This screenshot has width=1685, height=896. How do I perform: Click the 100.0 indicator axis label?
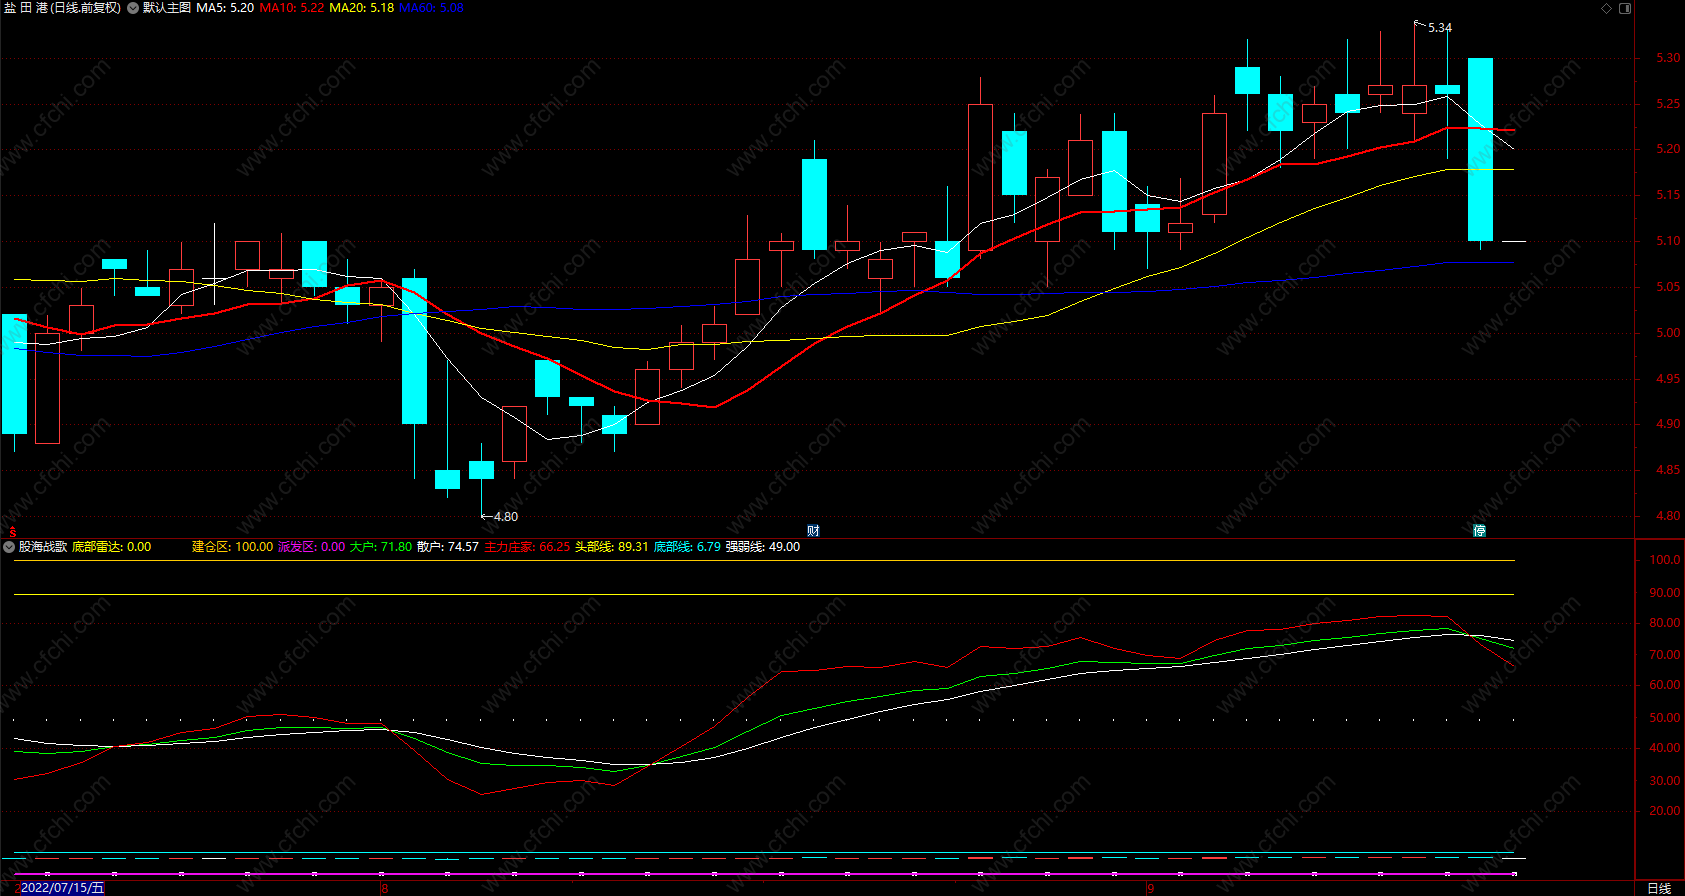coord(1664,560)
